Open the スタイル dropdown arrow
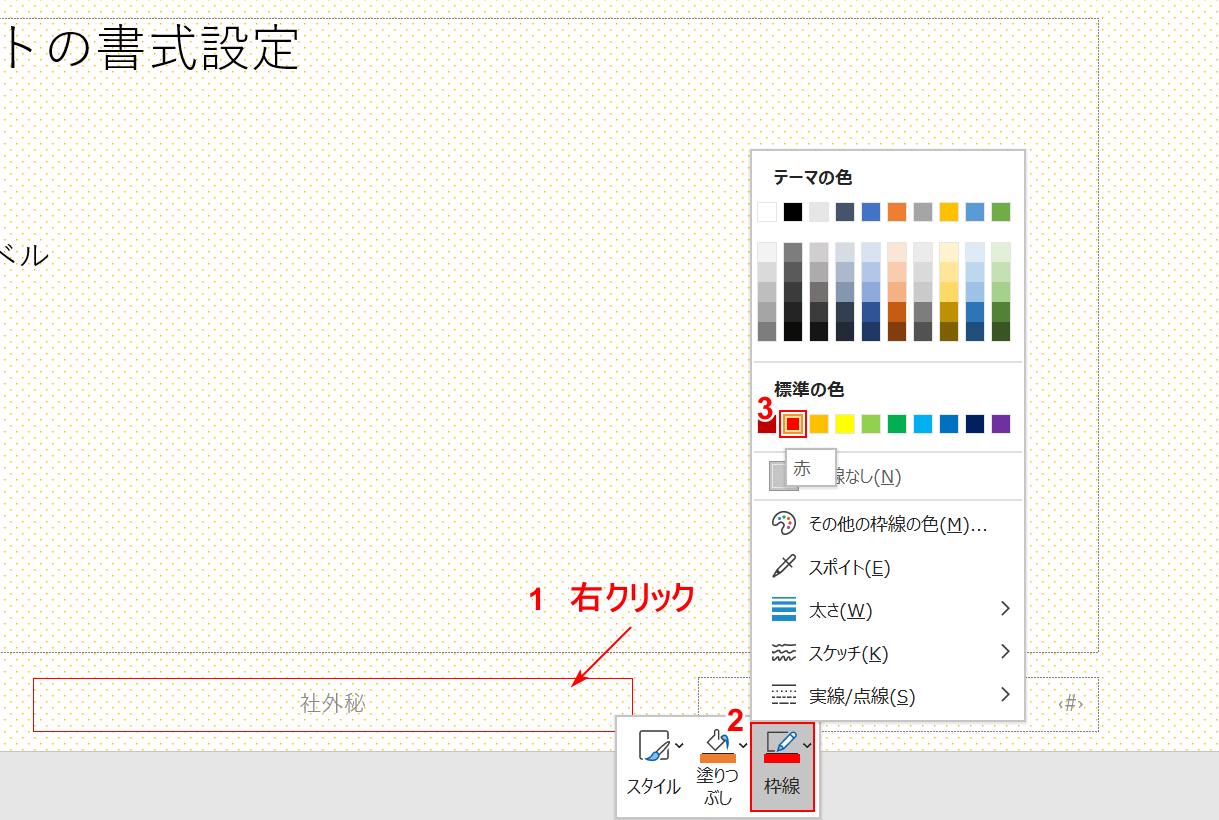 (680, 744)
